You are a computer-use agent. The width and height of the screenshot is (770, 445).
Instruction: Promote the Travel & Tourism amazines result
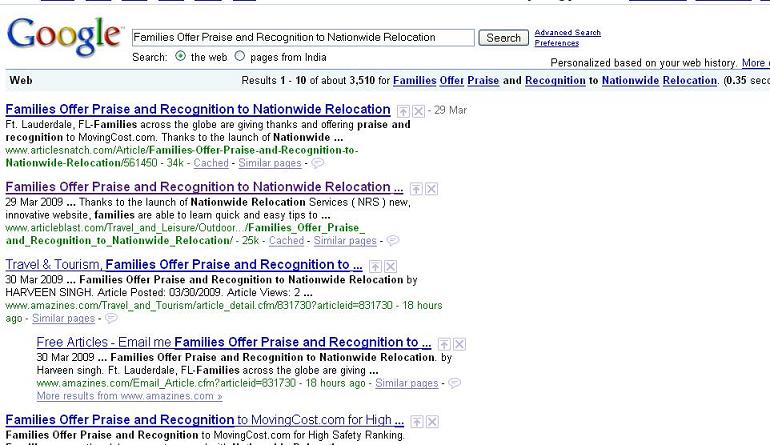pos(375,267)
